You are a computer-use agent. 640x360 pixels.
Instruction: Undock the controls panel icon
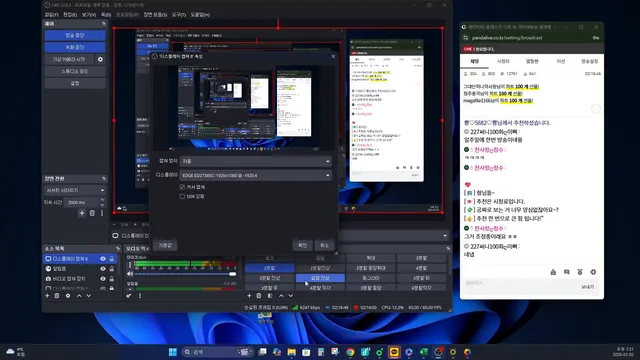[104, 24]
